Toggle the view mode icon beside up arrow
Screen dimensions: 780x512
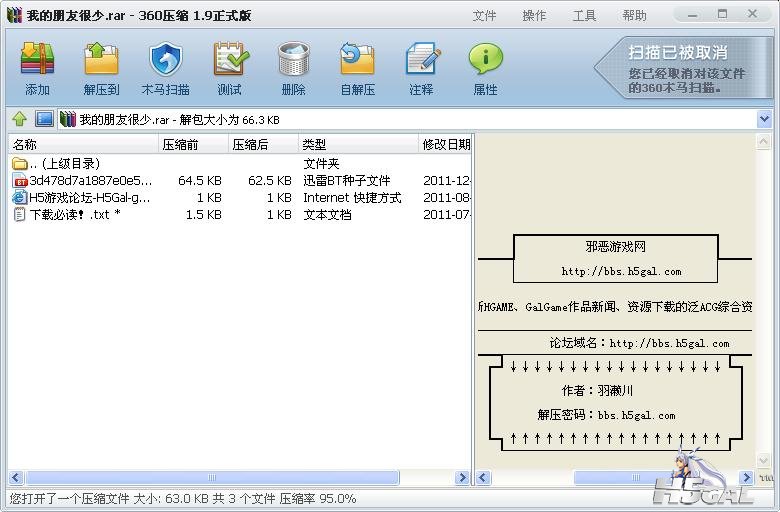44,119
